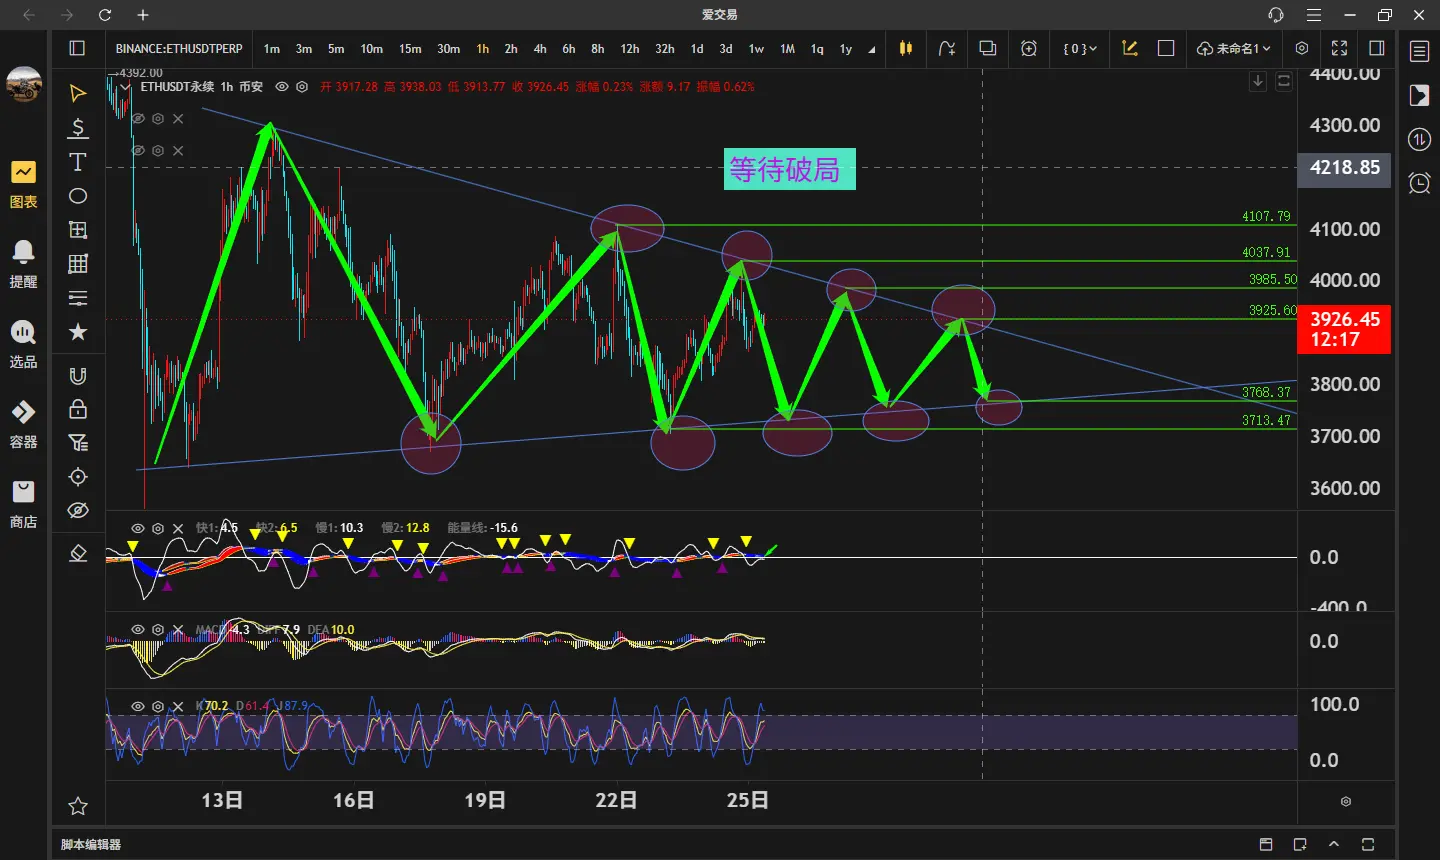Select the dollar-sign price line tool
Viewport: 1440px width, 860px height.
pos(78,128)
